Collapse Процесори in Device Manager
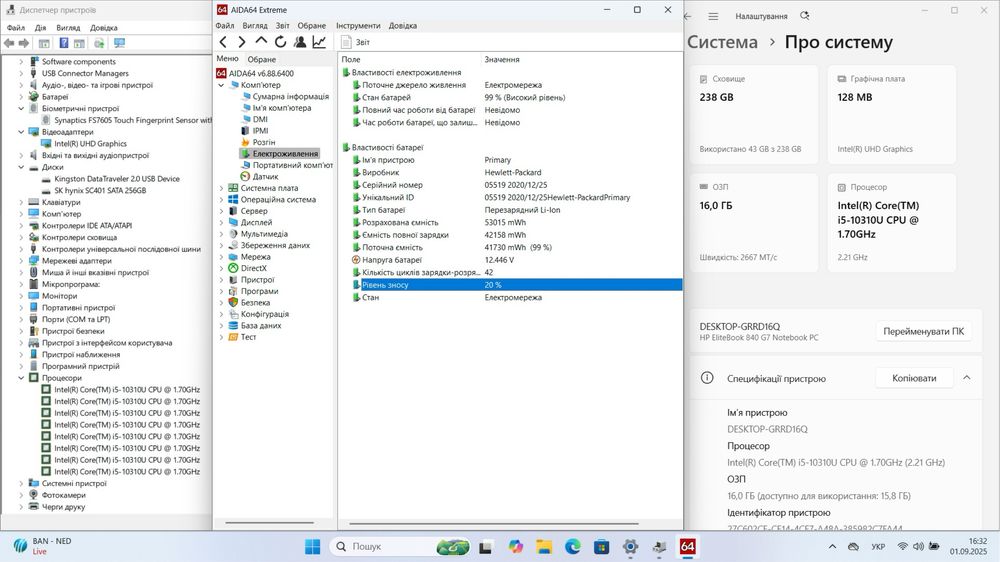 point(21,378)
